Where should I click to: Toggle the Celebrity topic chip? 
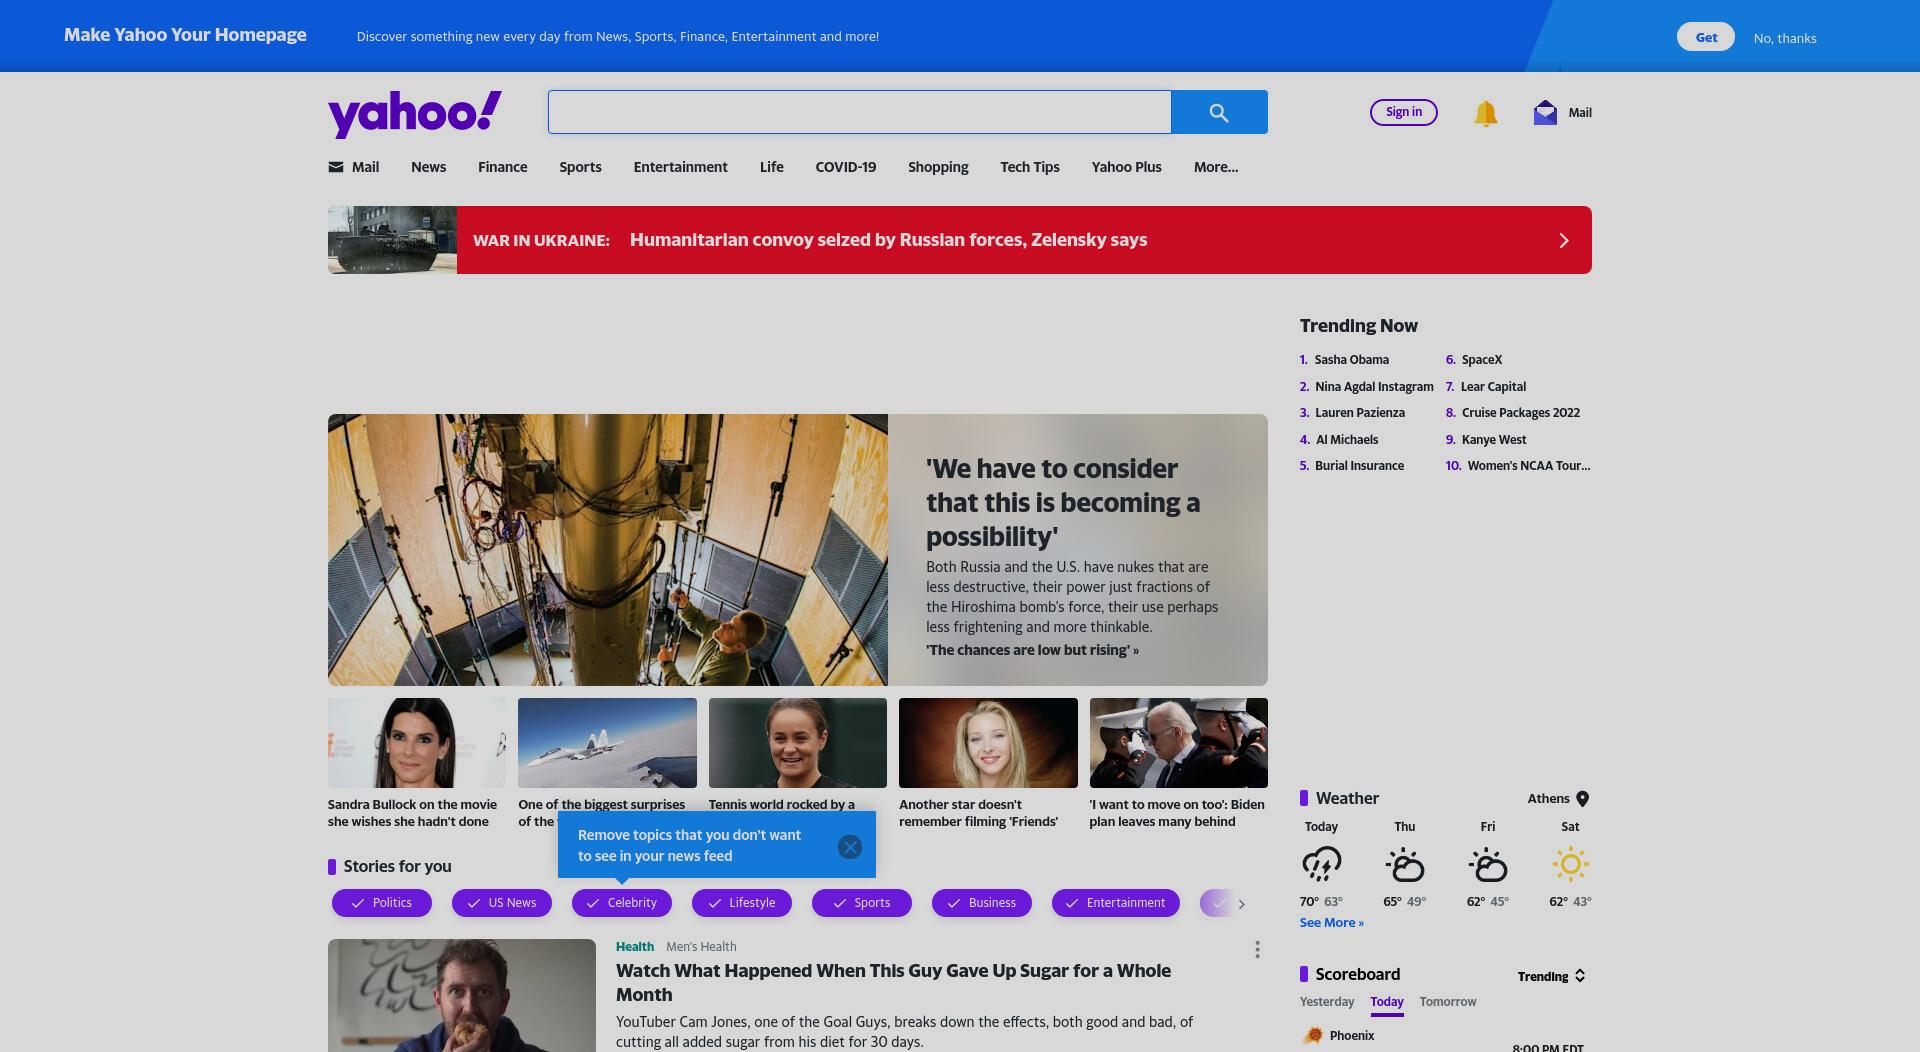tap(622, 903)
